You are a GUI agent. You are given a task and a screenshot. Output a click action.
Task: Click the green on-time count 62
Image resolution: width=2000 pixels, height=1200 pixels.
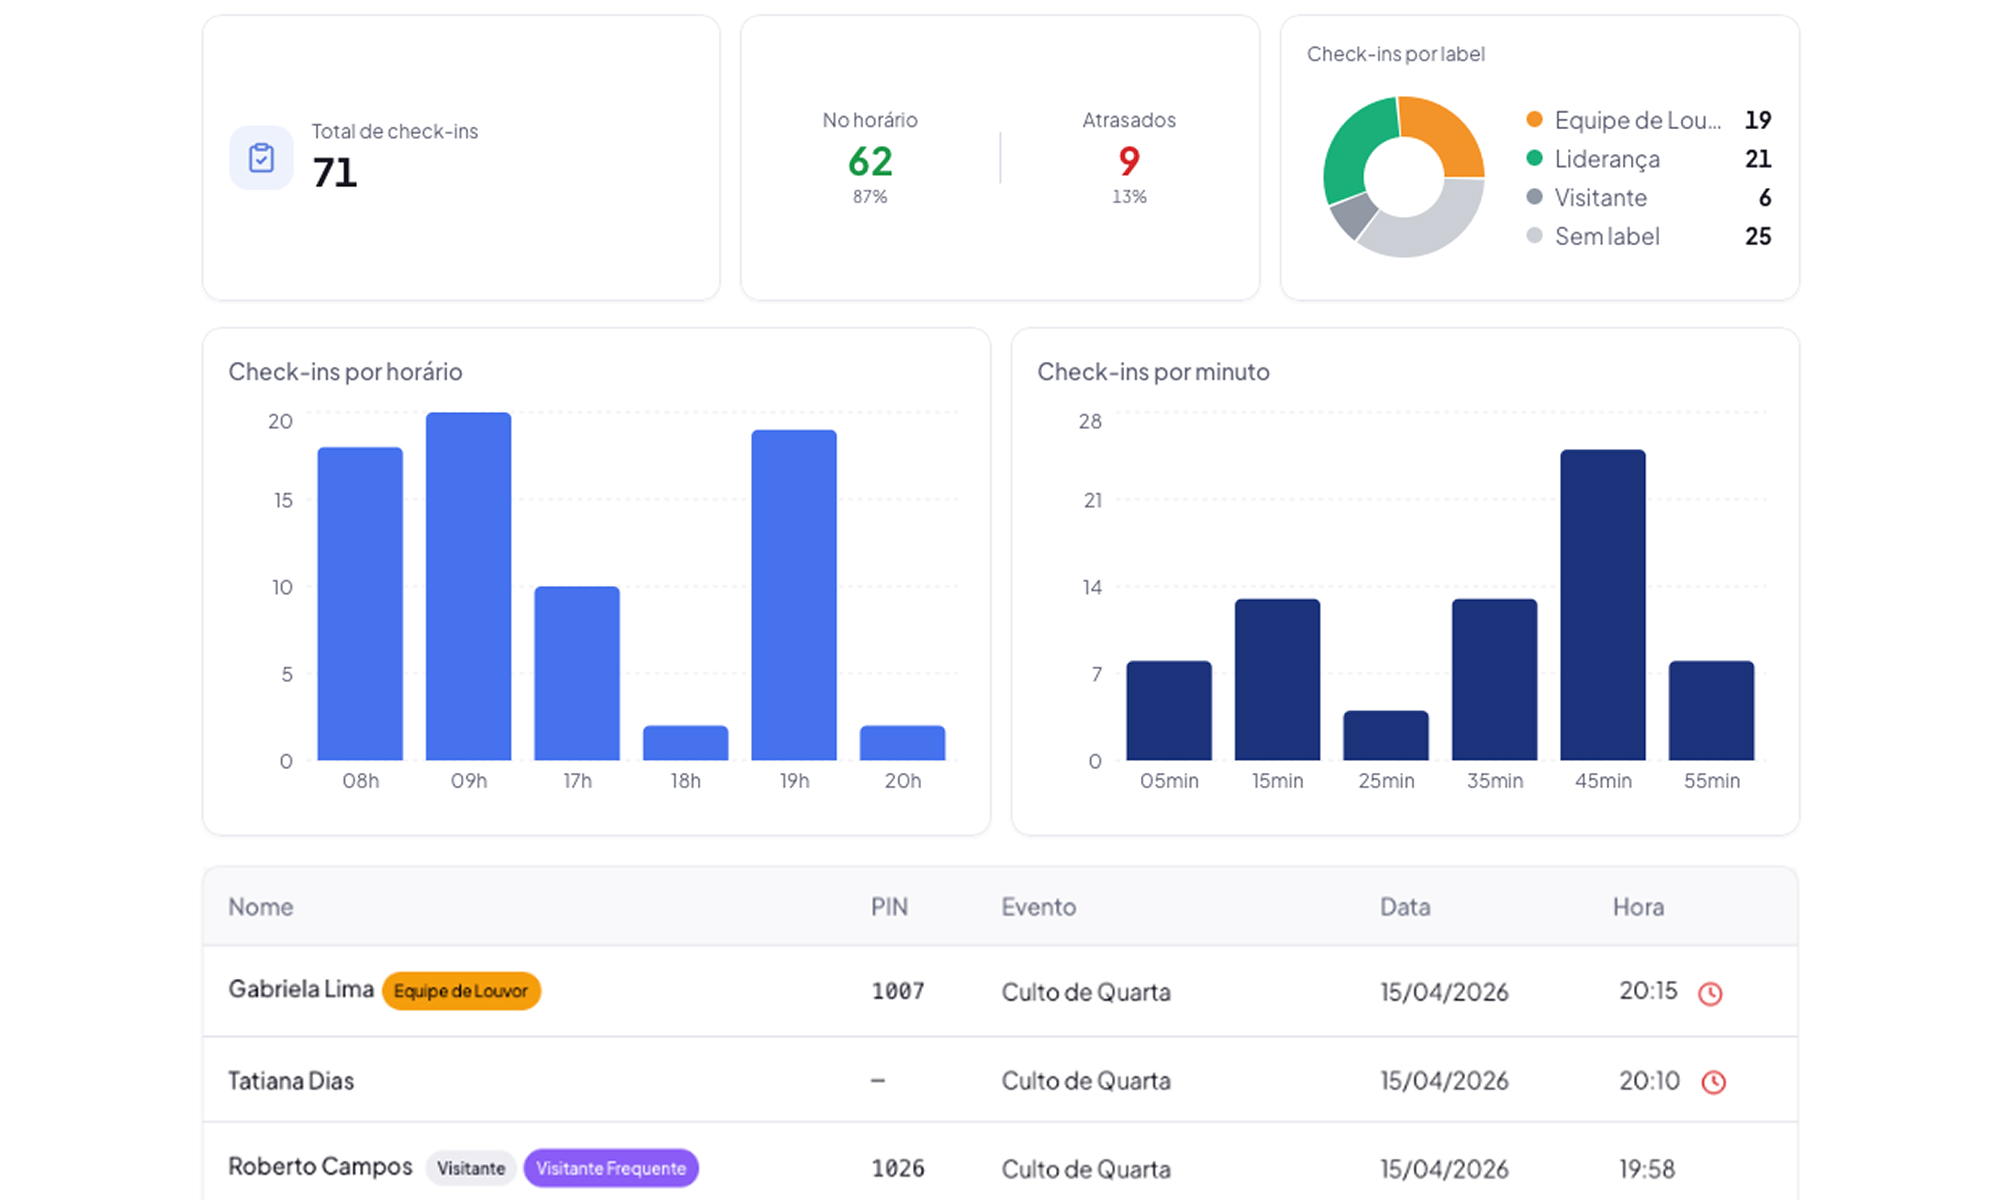(x=870, y=161)
